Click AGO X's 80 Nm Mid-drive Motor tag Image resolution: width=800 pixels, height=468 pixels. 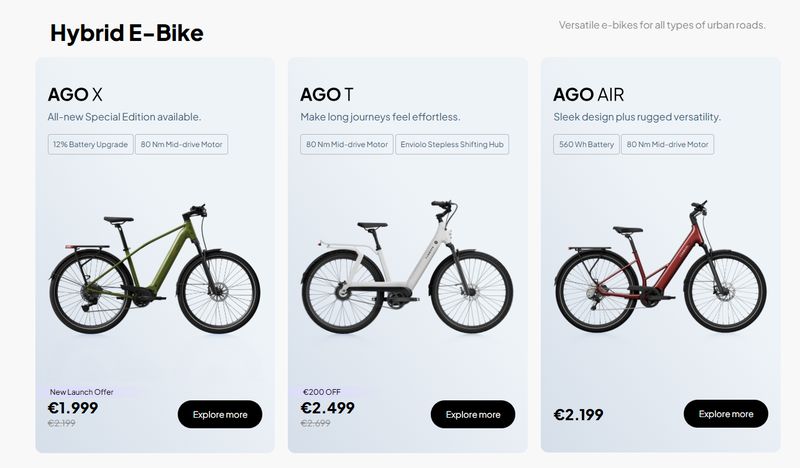(182, 145)
